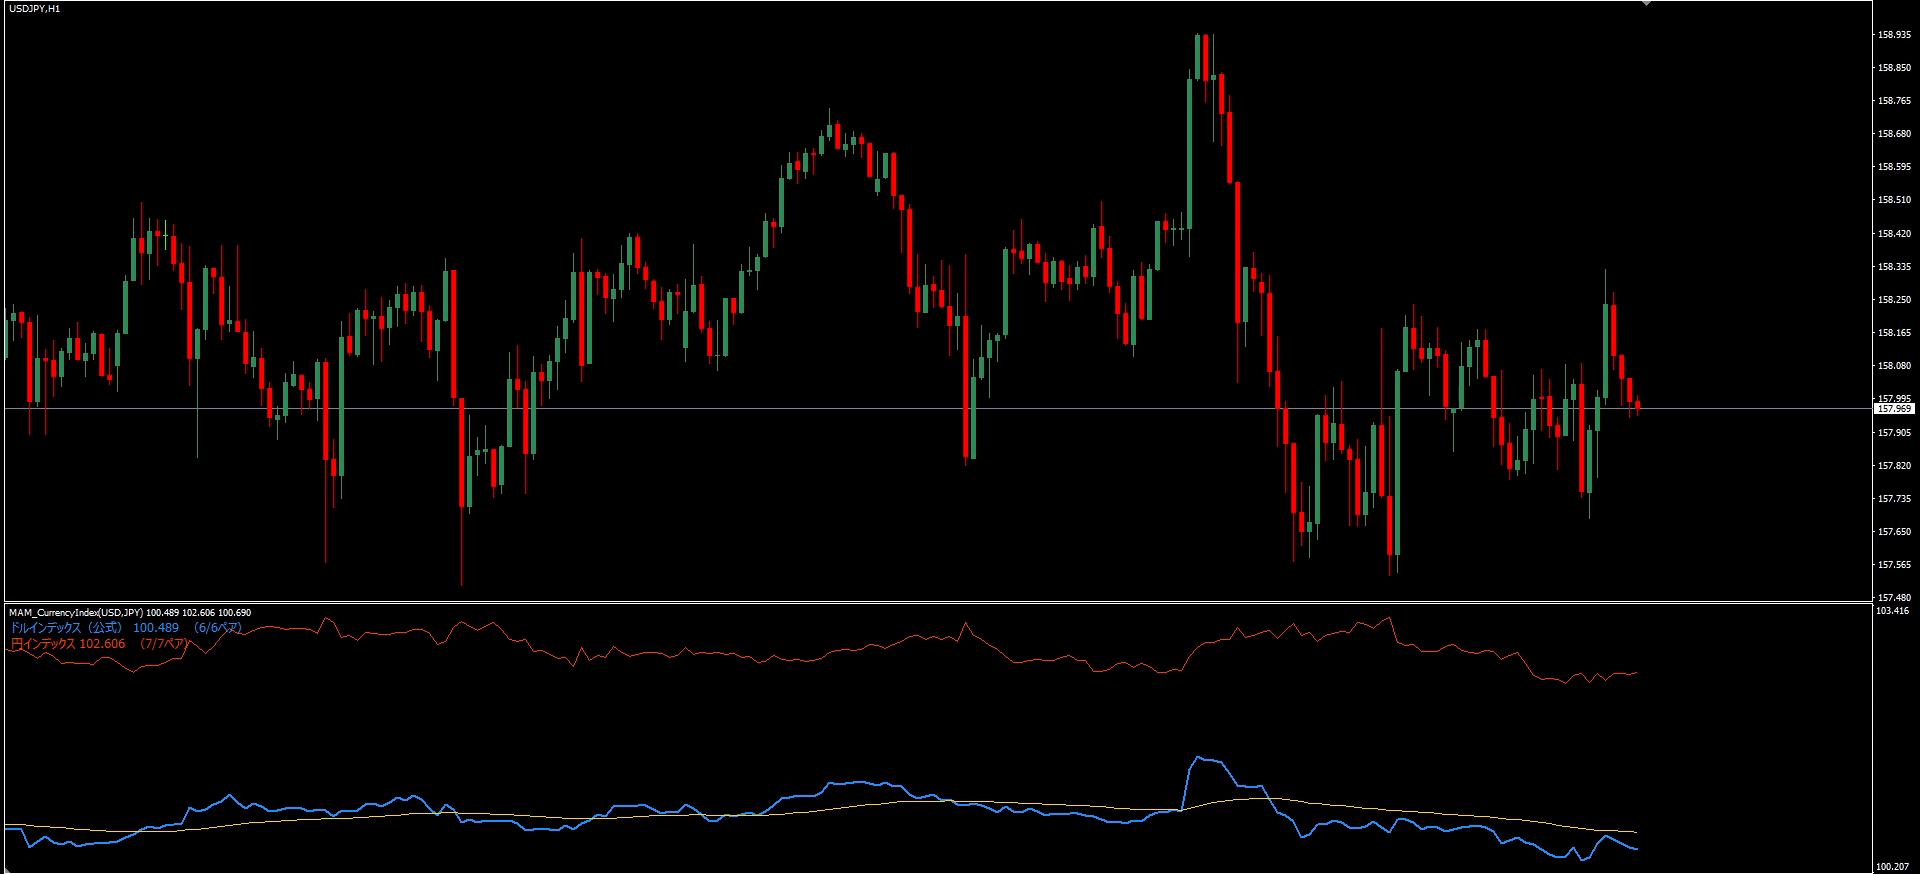Image resolution: width=1920 pixels, height=874 pixels.
Task: Click price scale value 157.565
Action: coord(1895,565)
